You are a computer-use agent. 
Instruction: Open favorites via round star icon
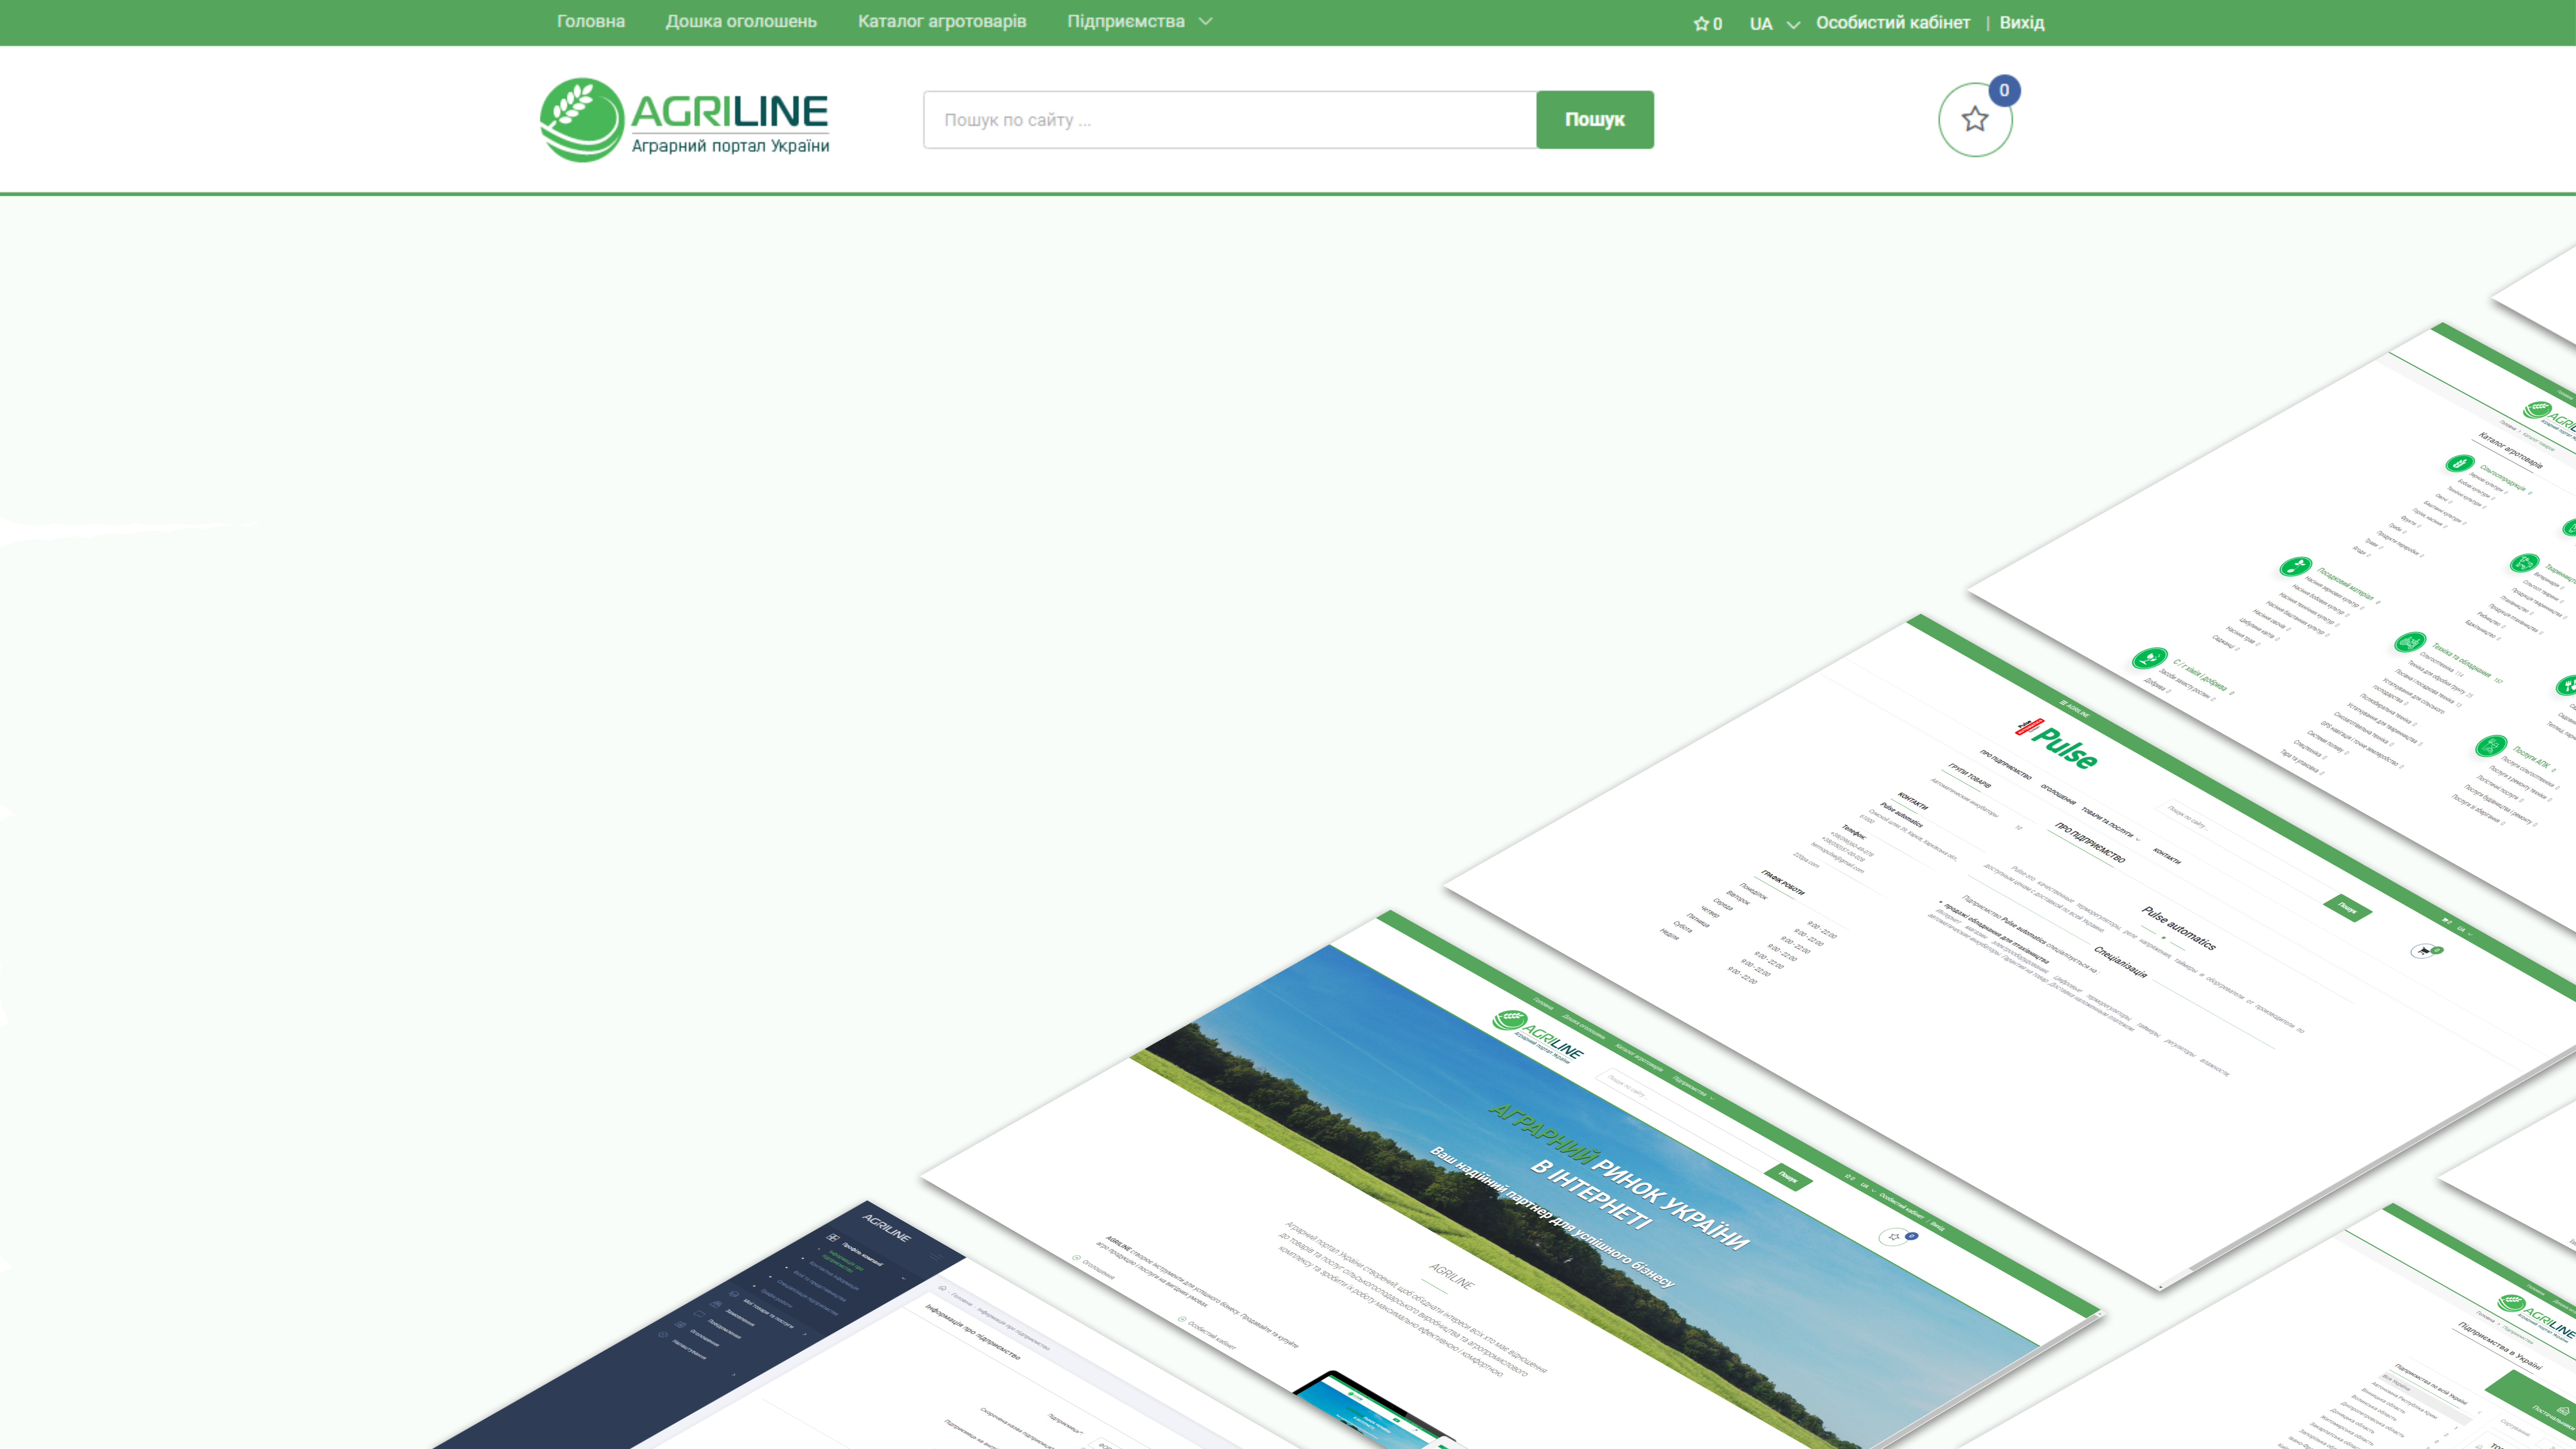[1975, 120]
